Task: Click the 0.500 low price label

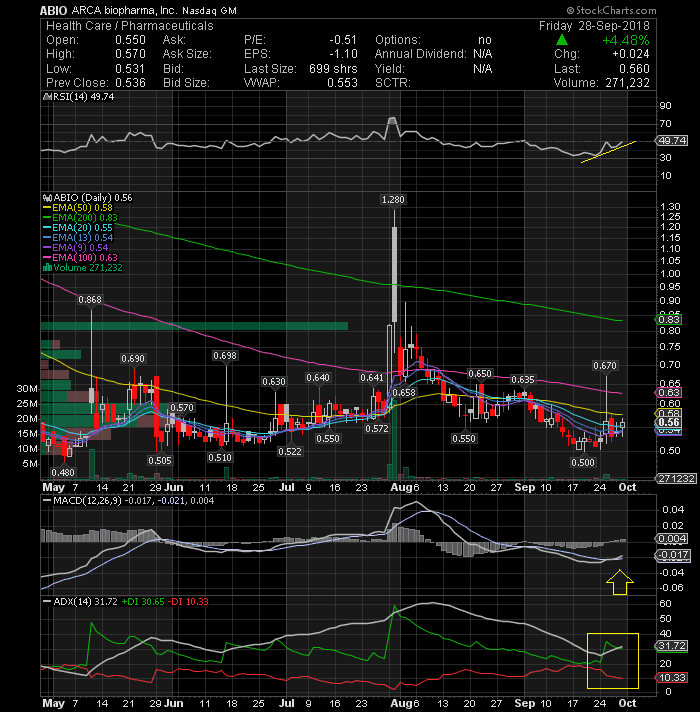Action: (x=583, y=462)
